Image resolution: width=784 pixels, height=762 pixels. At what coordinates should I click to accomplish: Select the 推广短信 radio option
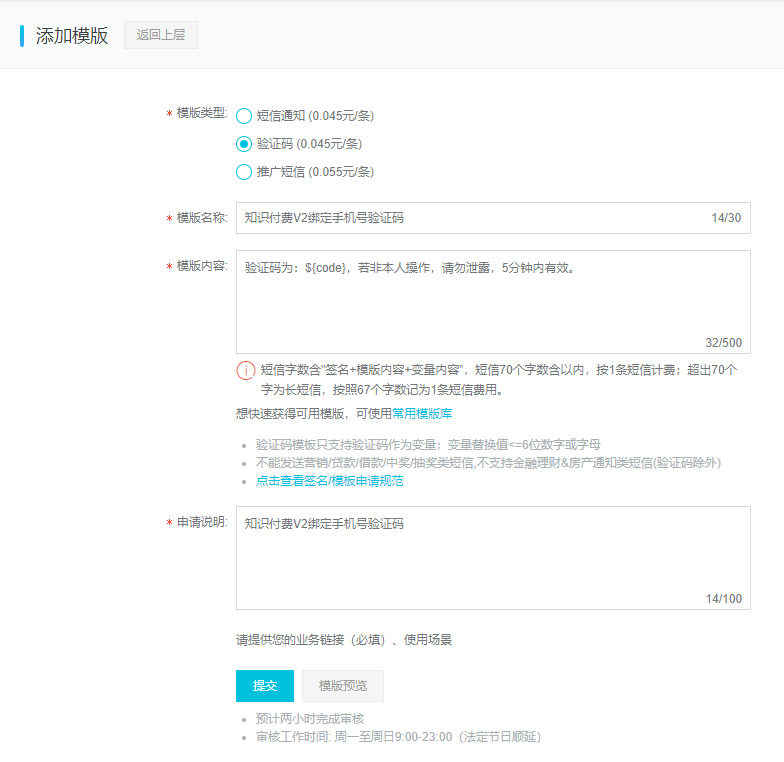[x=244, y=172]
